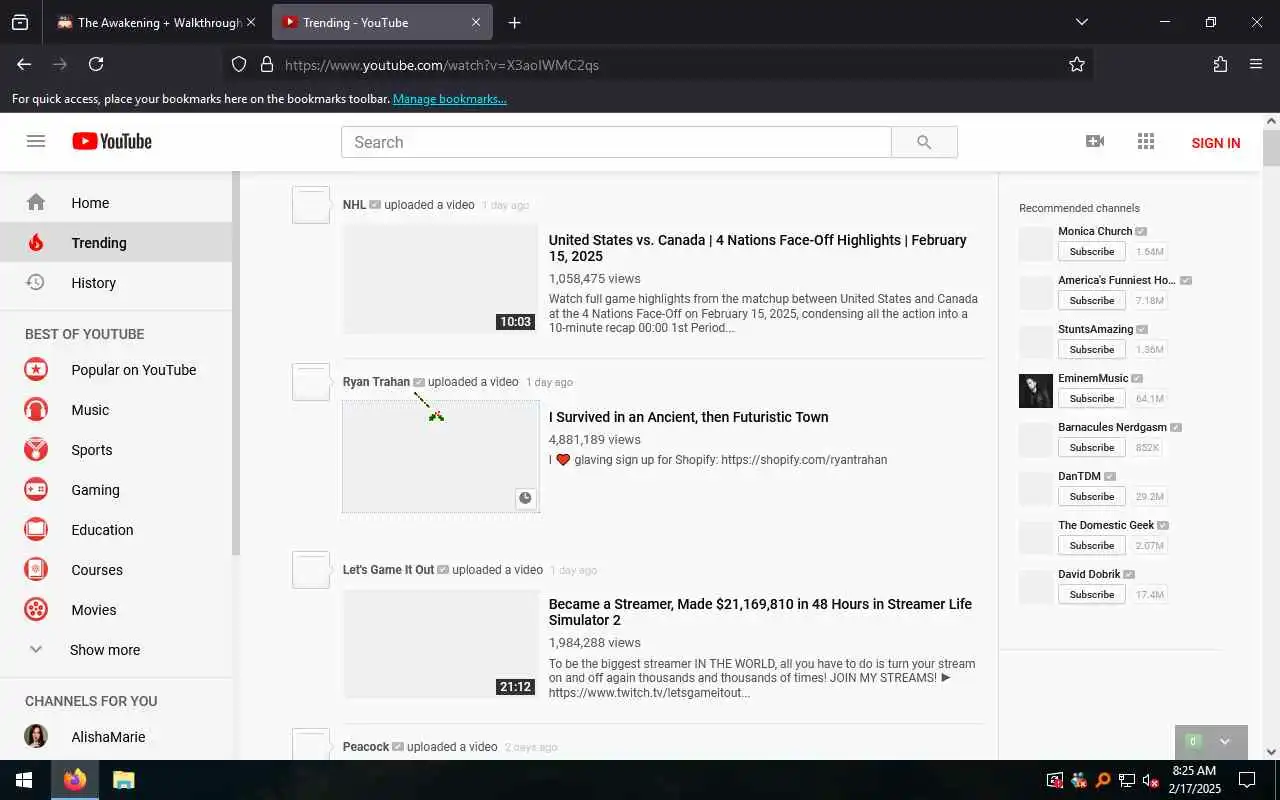Click the Manage bookmarks link

pyautogui.click(x=449, y=98)
